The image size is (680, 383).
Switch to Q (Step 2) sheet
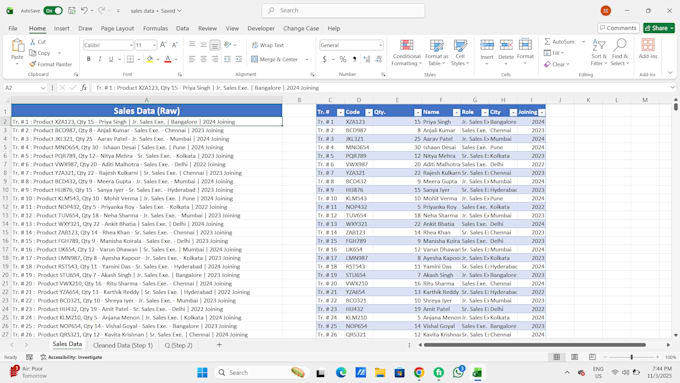point(178,345)
